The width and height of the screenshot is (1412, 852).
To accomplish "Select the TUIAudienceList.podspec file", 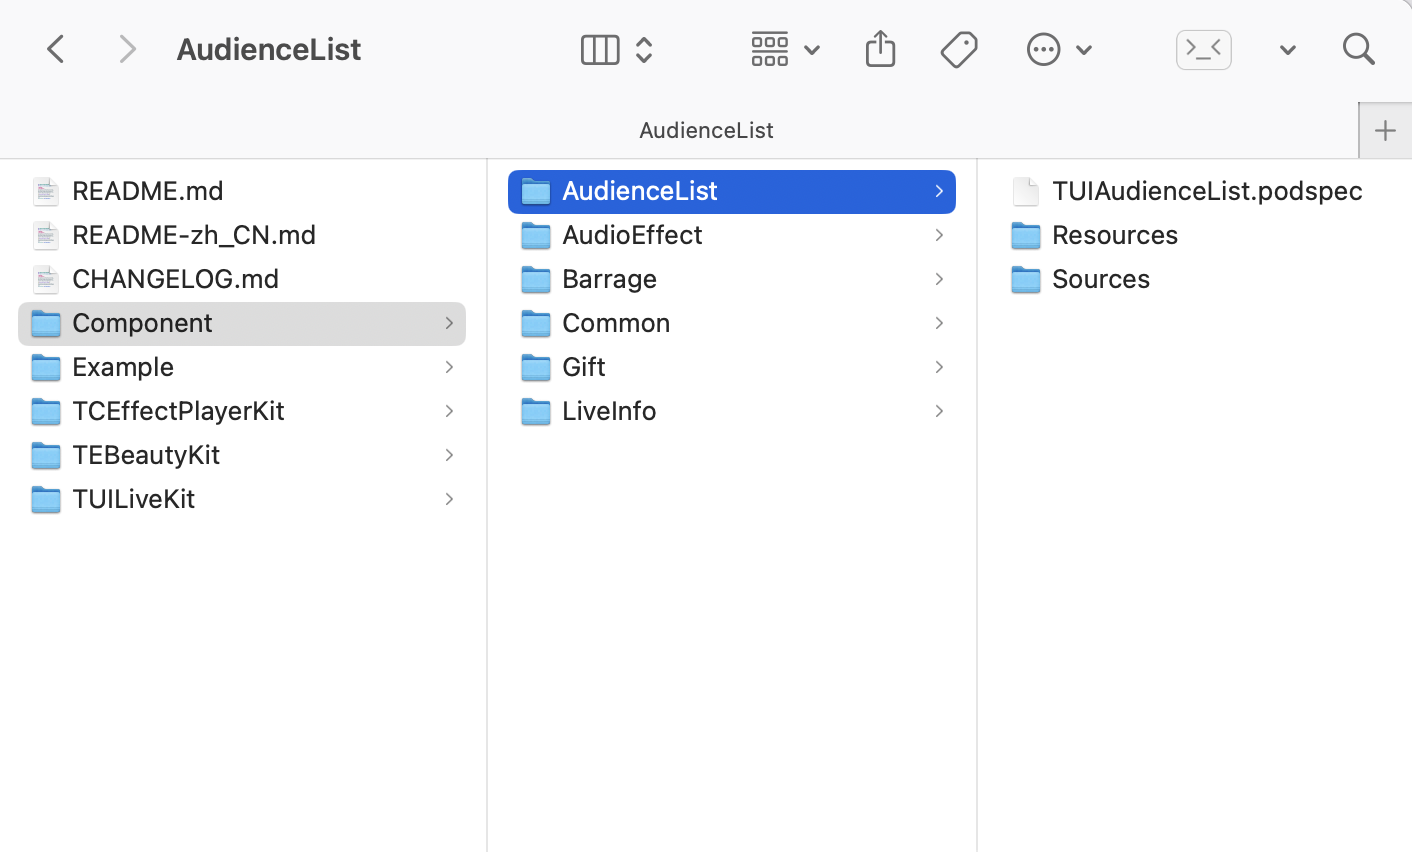I will [1206, 191].
